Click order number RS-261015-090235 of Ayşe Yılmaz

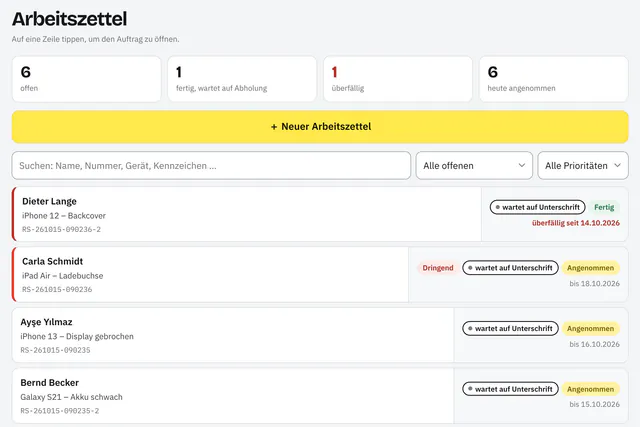coord(56,350)
